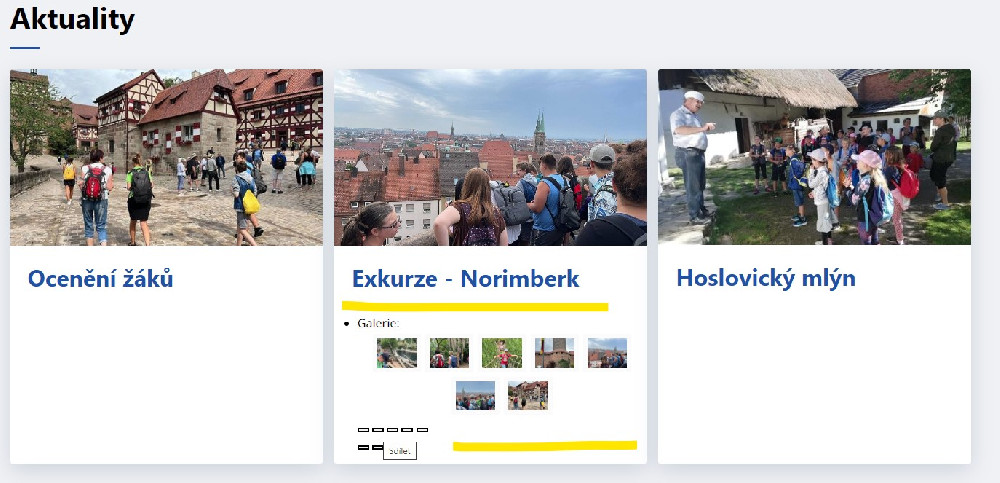
Task: Select the middle hollow bullet indicator
Action: pyautogui.click(x=393, y=430)
